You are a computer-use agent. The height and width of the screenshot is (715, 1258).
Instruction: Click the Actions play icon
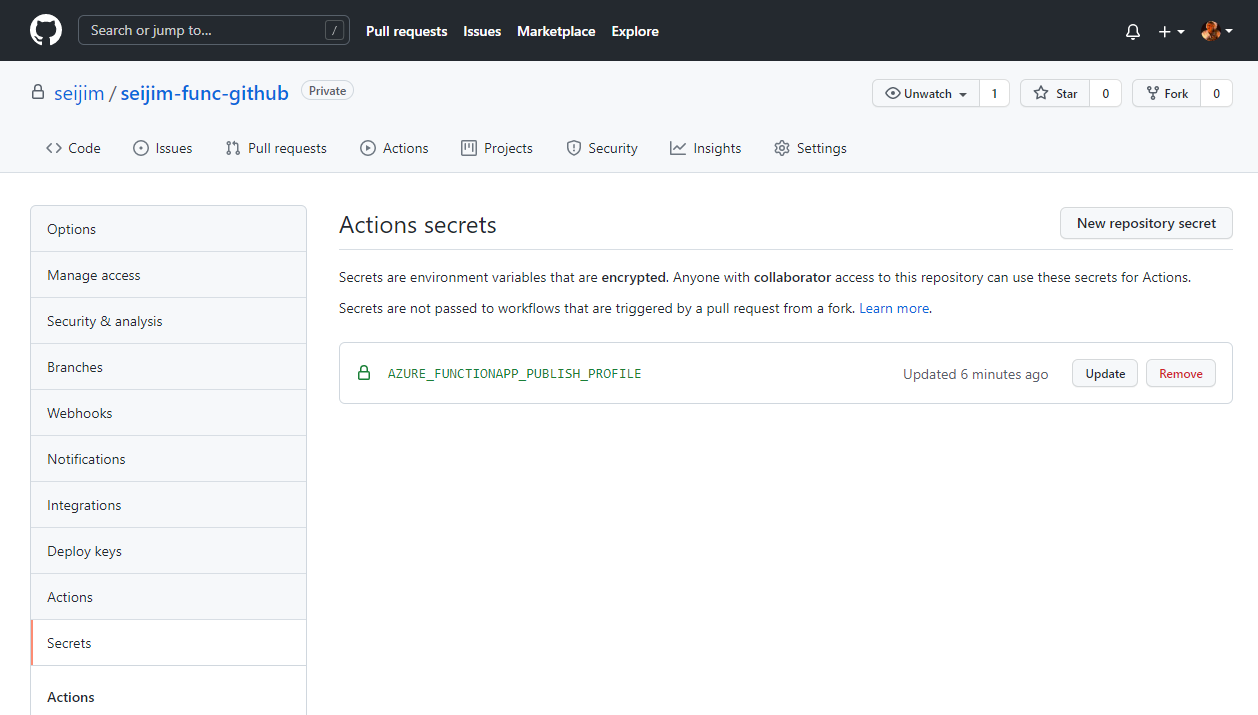(x=366, y=147)
